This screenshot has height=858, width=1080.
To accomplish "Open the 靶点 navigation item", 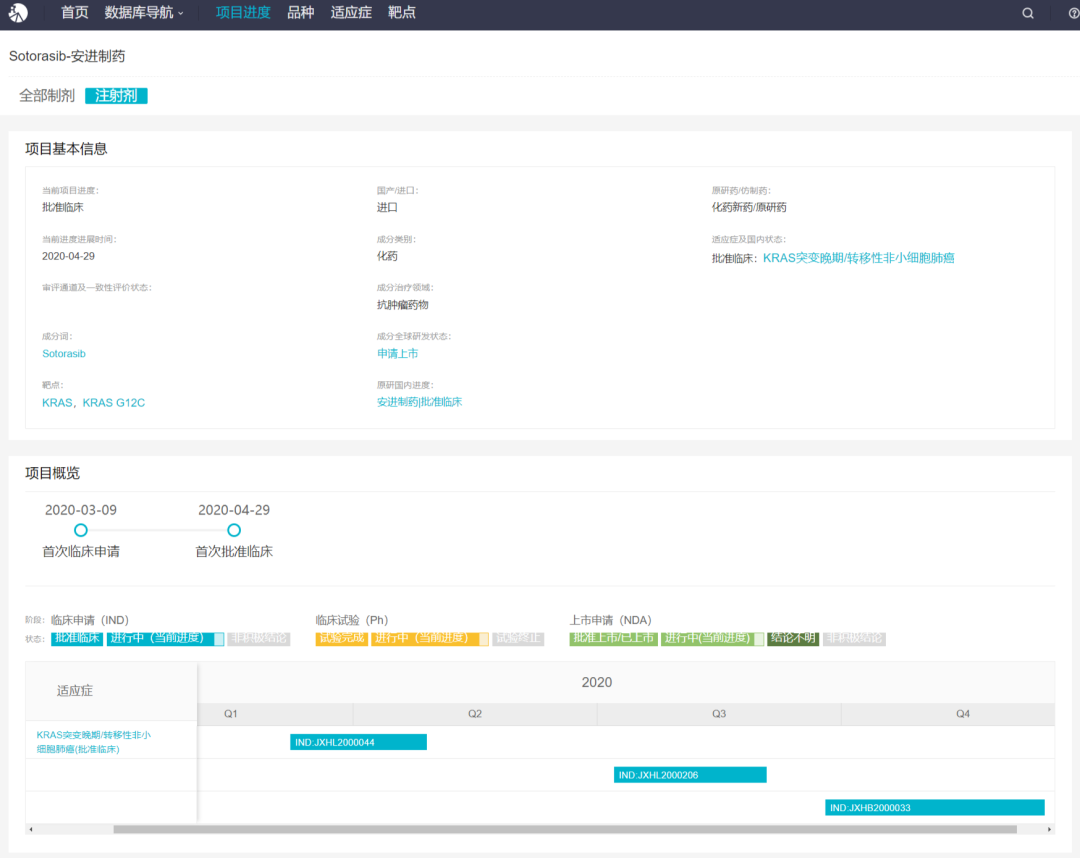I will click(x=402, y=12).
